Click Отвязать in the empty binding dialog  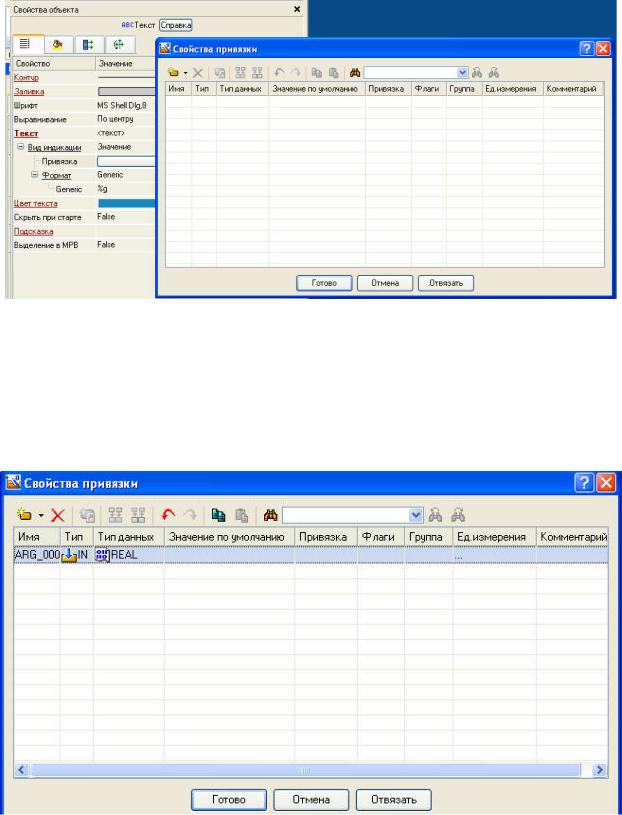[x=446, y=283]
